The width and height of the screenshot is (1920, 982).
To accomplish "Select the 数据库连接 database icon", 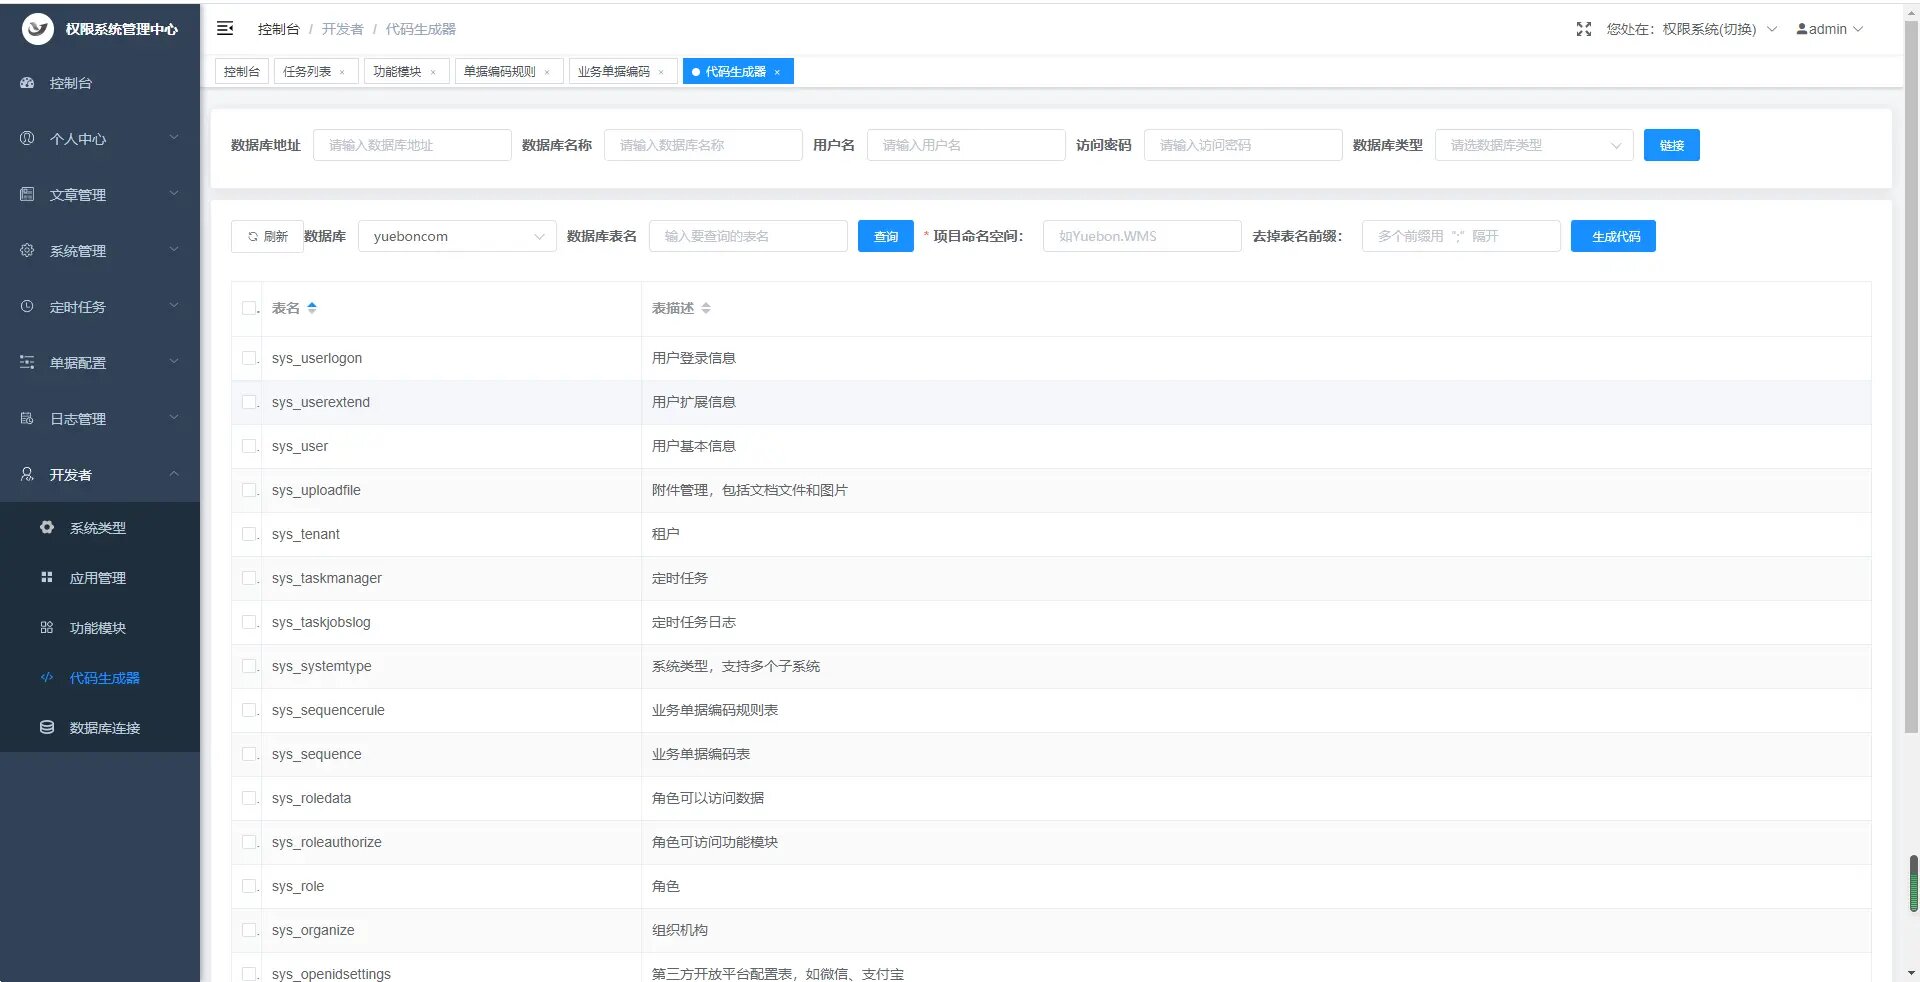I will click(x=47, y=727).
